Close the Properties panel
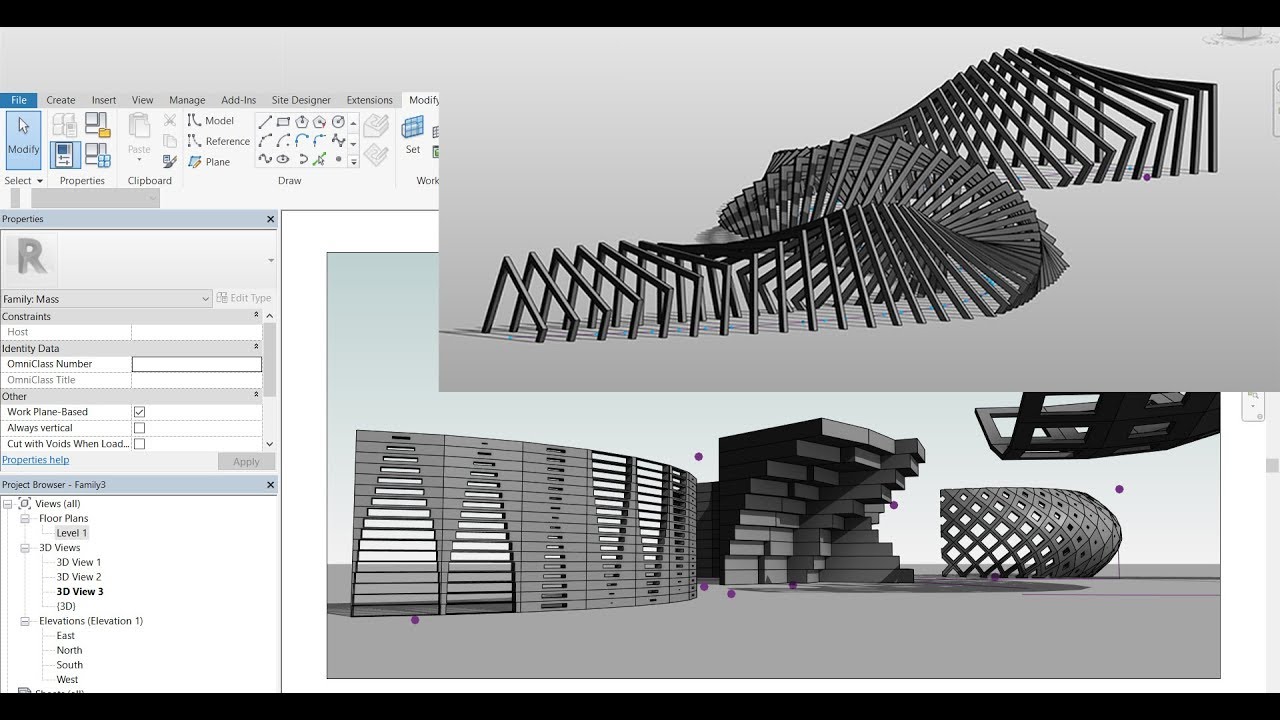The width and height of the screenshot is (1280, 720). click(270, 219)
